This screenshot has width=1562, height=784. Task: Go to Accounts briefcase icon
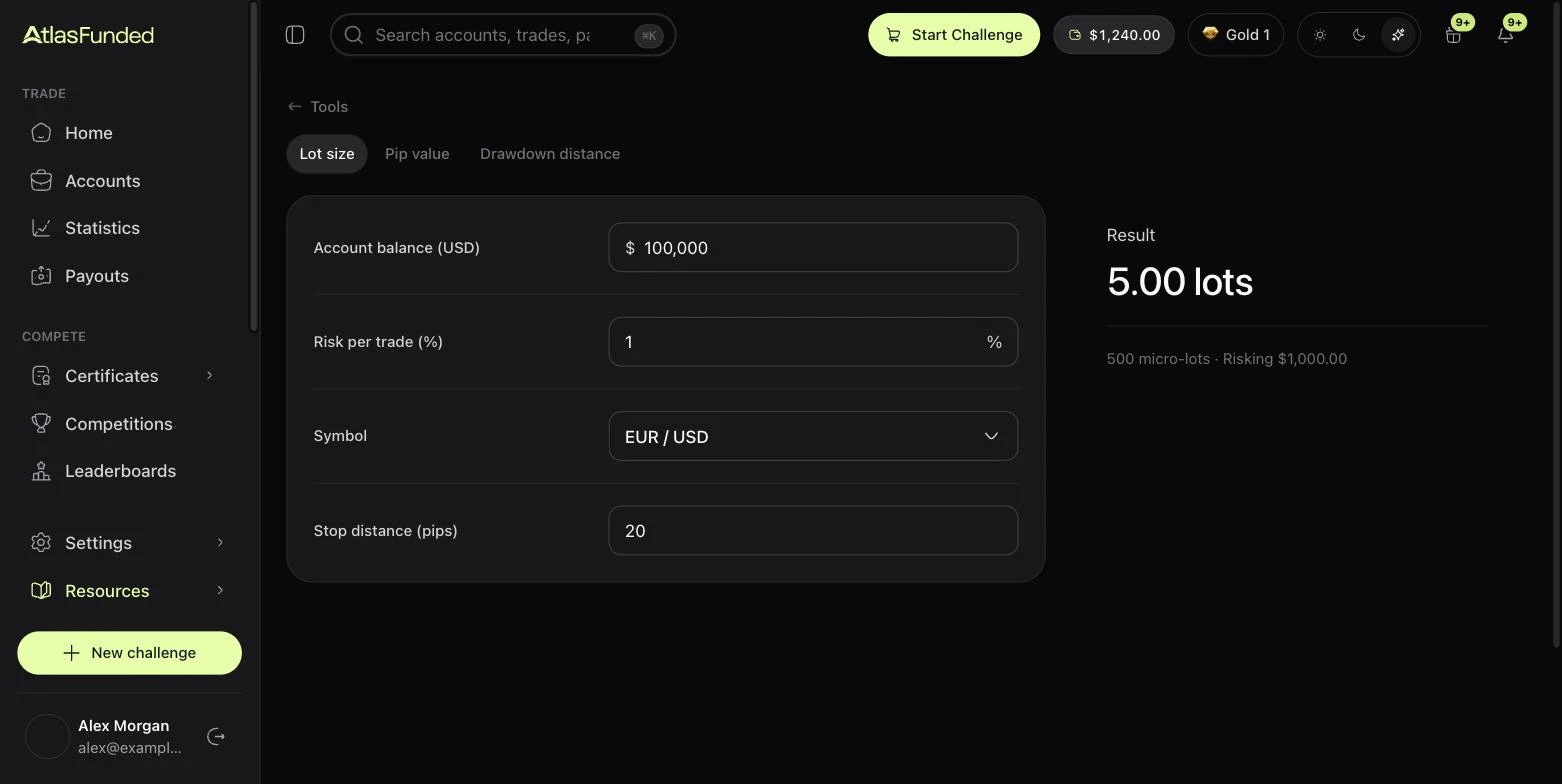41,181
